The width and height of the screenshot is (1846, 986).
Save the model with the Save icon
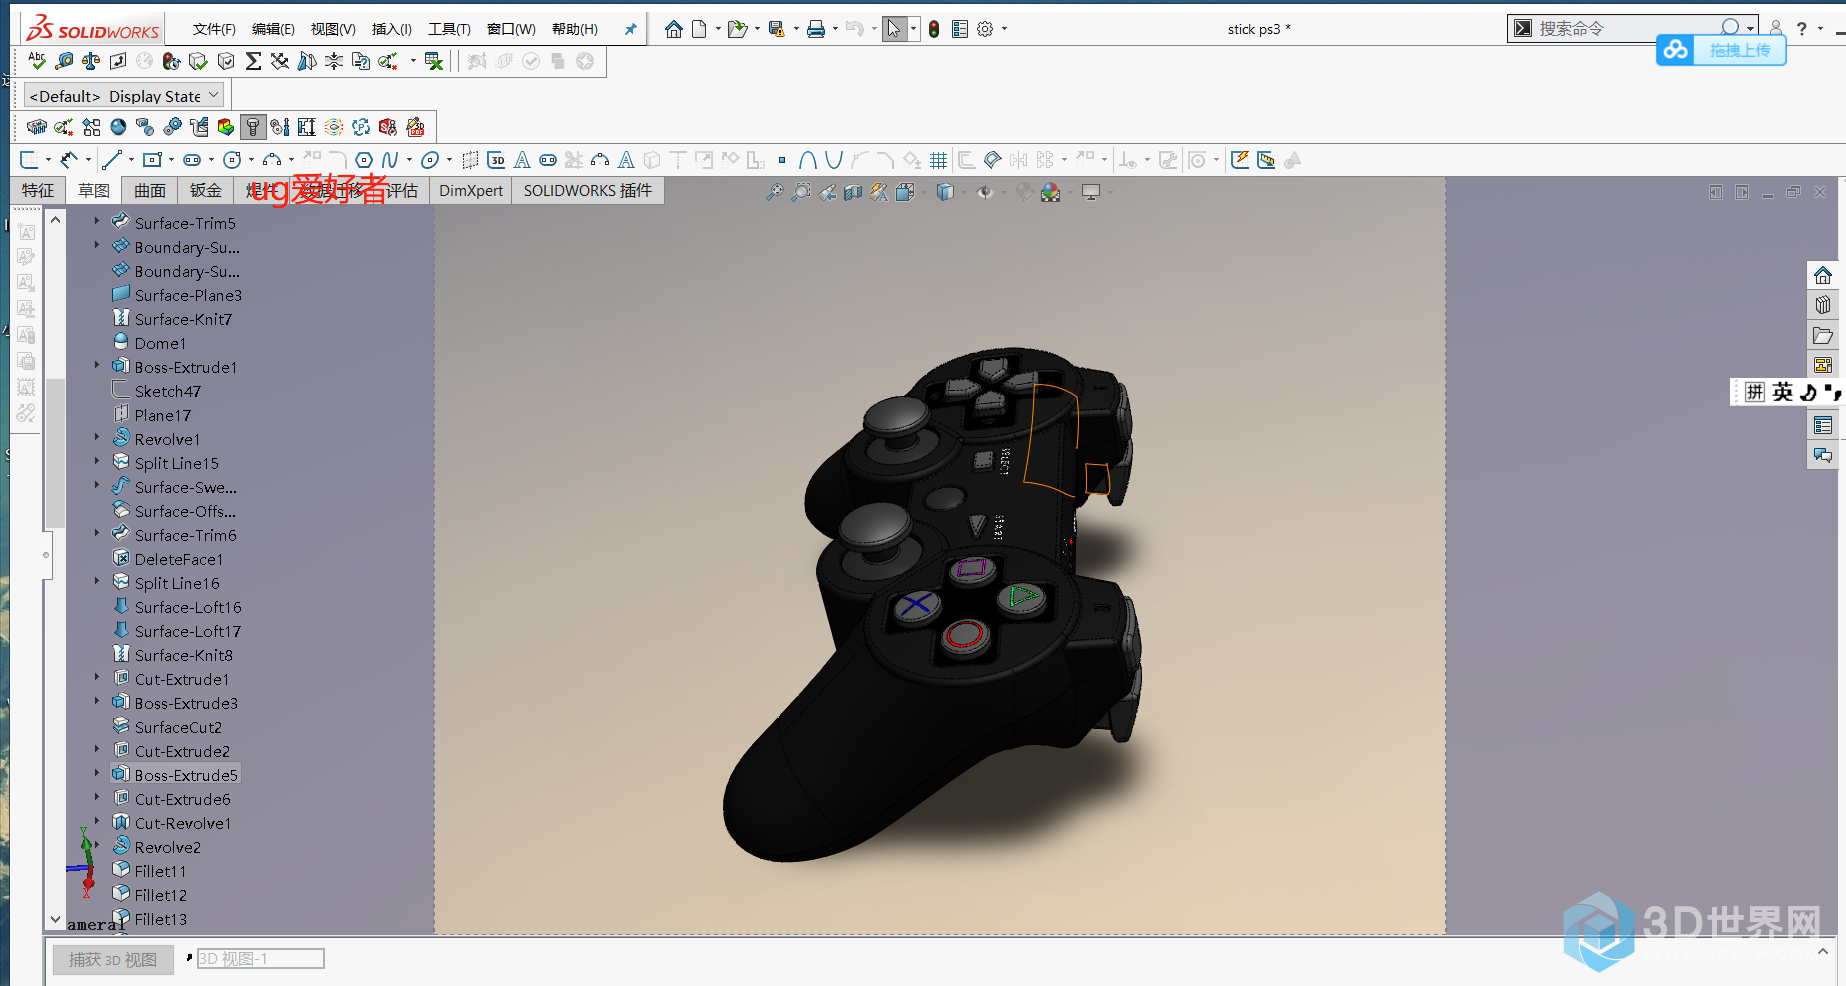point(776,29)
